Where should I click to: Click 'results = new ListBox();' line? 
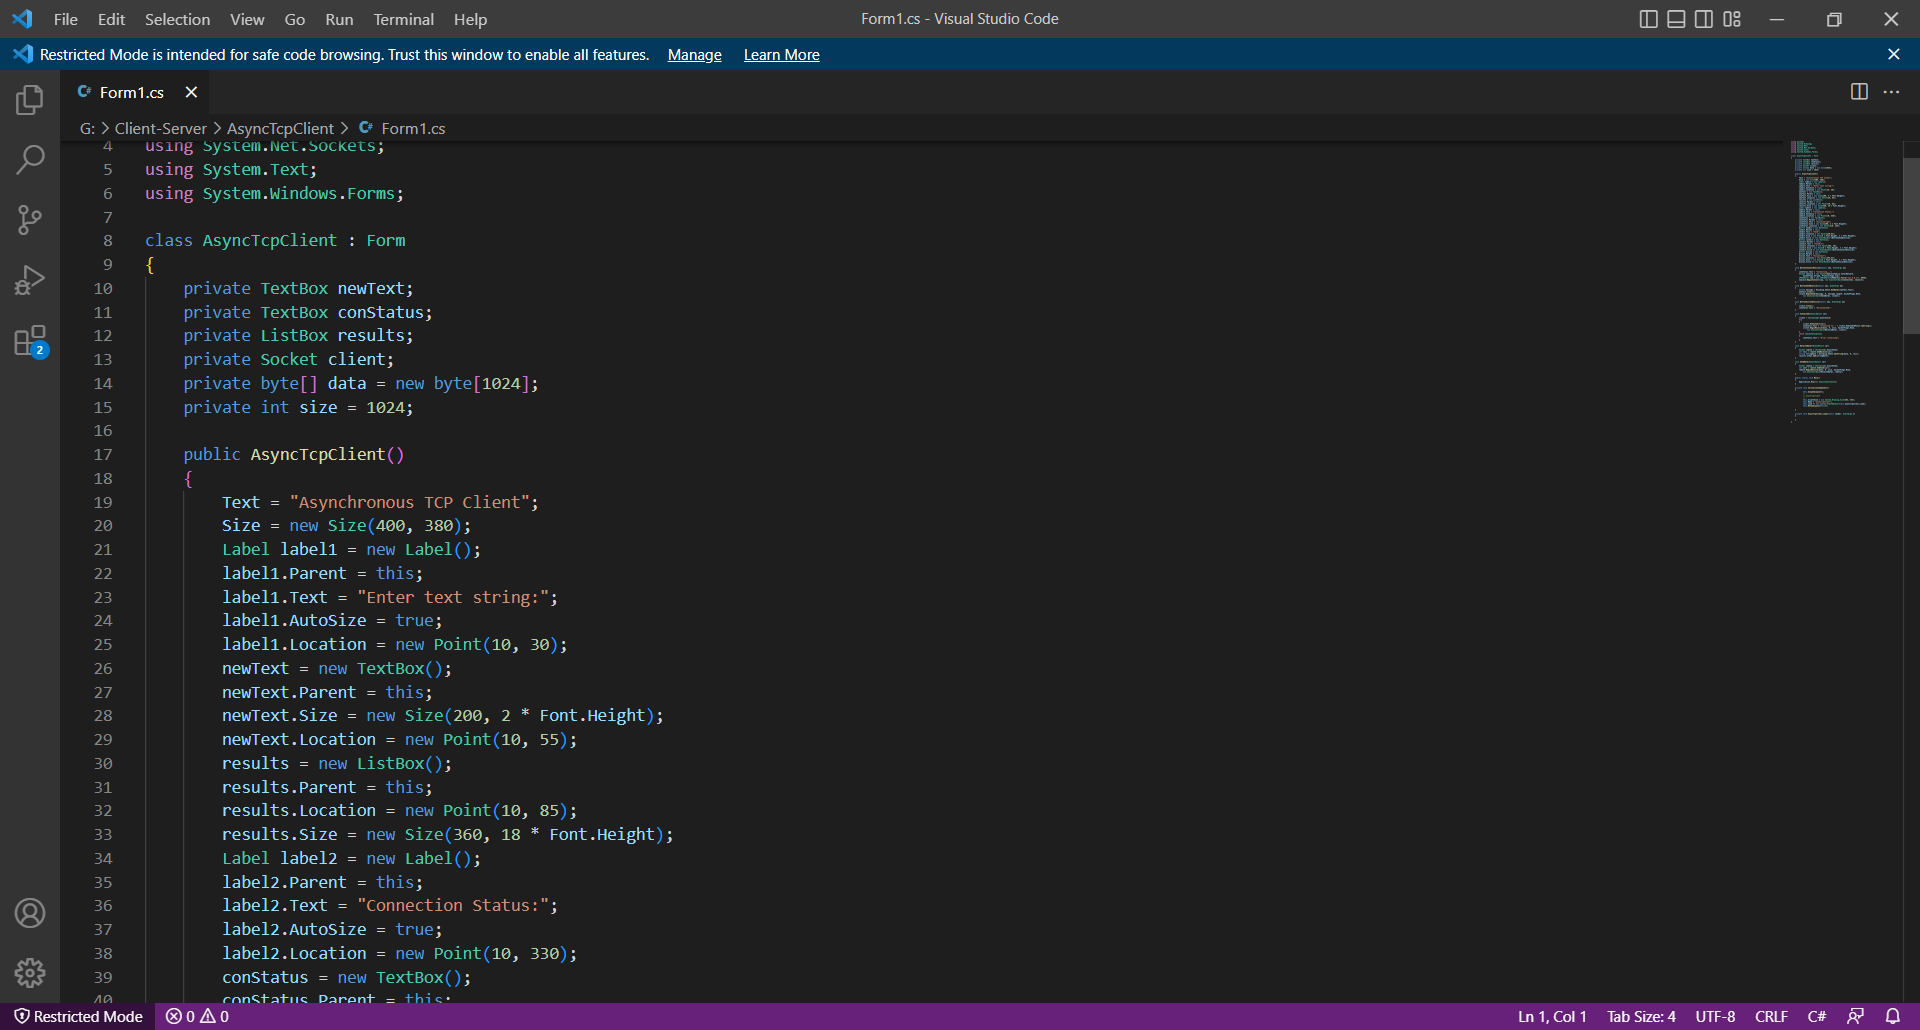(337, 764)
